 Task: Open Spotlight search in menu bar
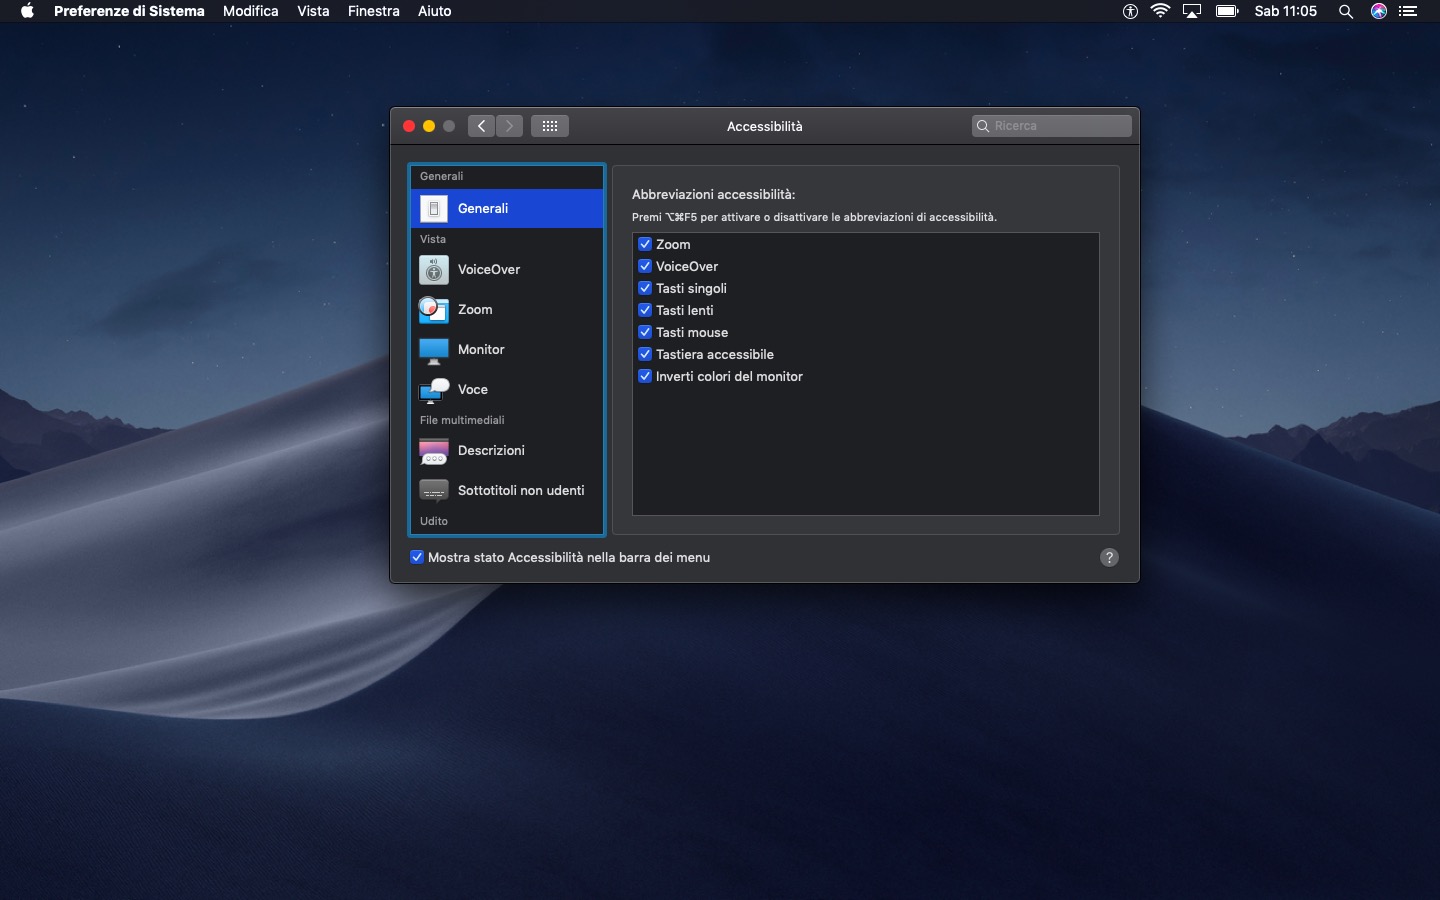1346,12
